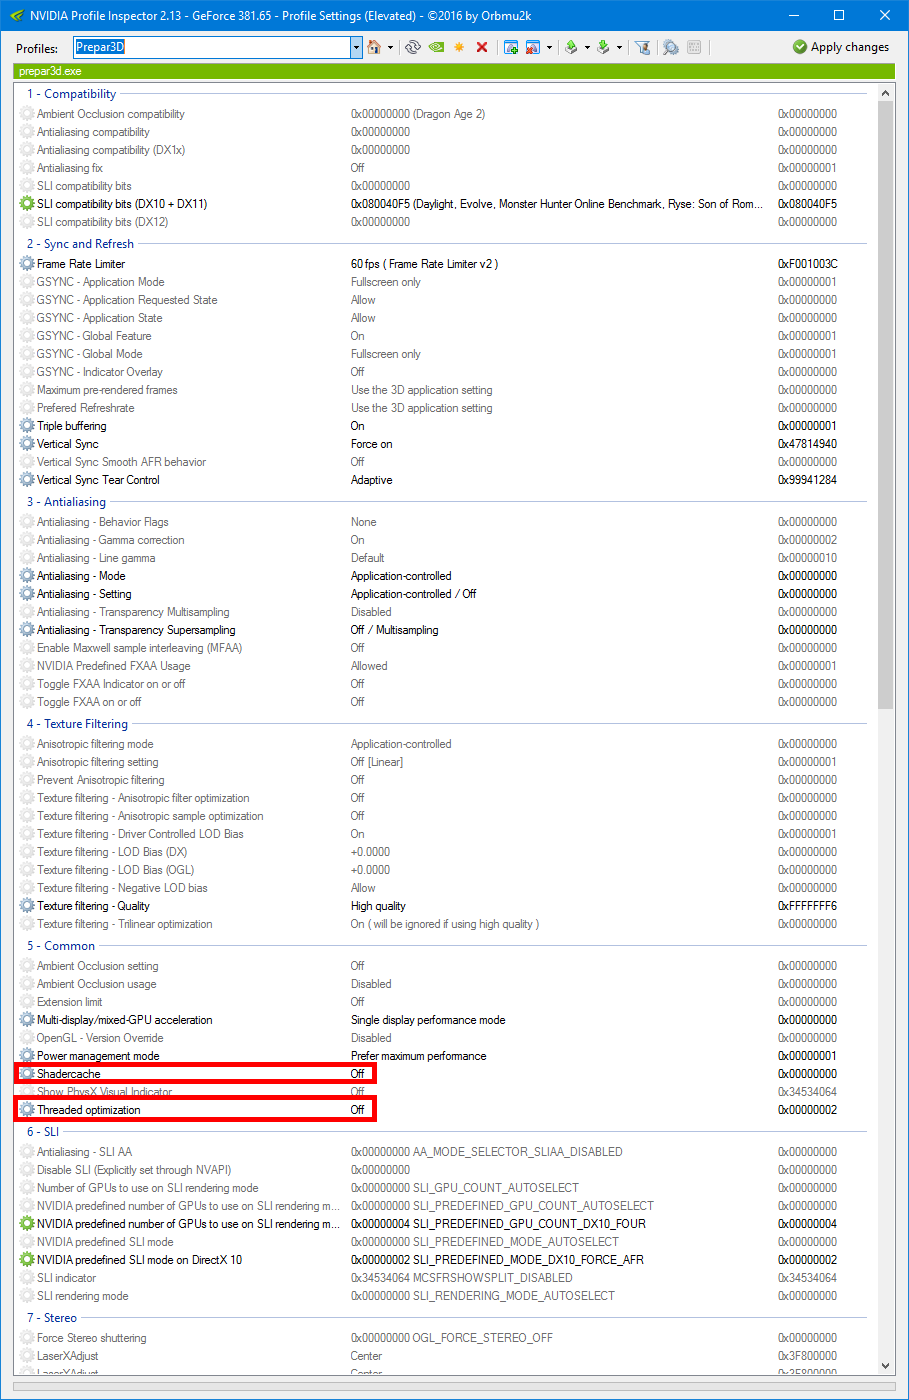Open the dropdown arrow next to home icon
The image size is (909, 1400).
(390, 47)
